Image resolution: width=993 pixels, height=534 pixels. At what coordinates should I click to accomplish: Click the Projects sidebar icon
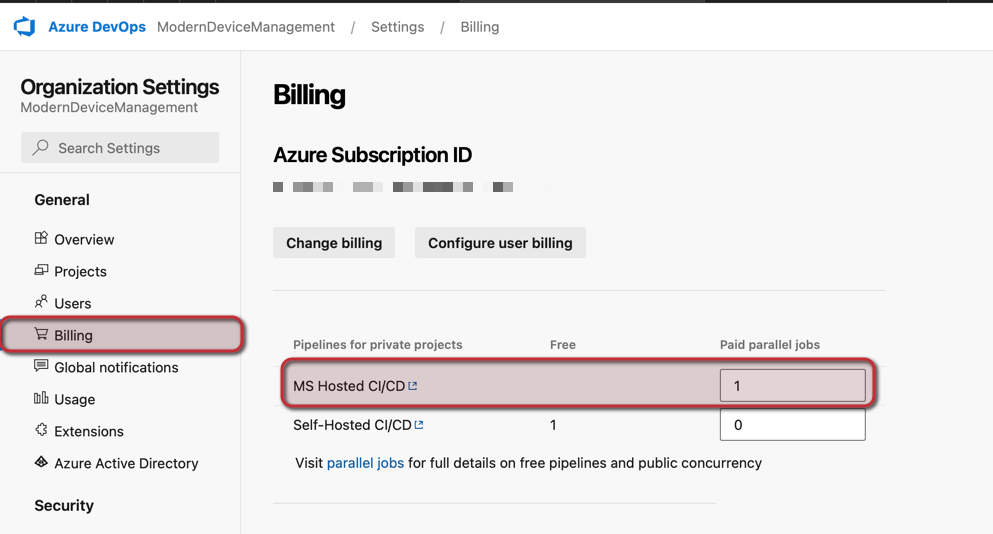(x=41, y=270)
